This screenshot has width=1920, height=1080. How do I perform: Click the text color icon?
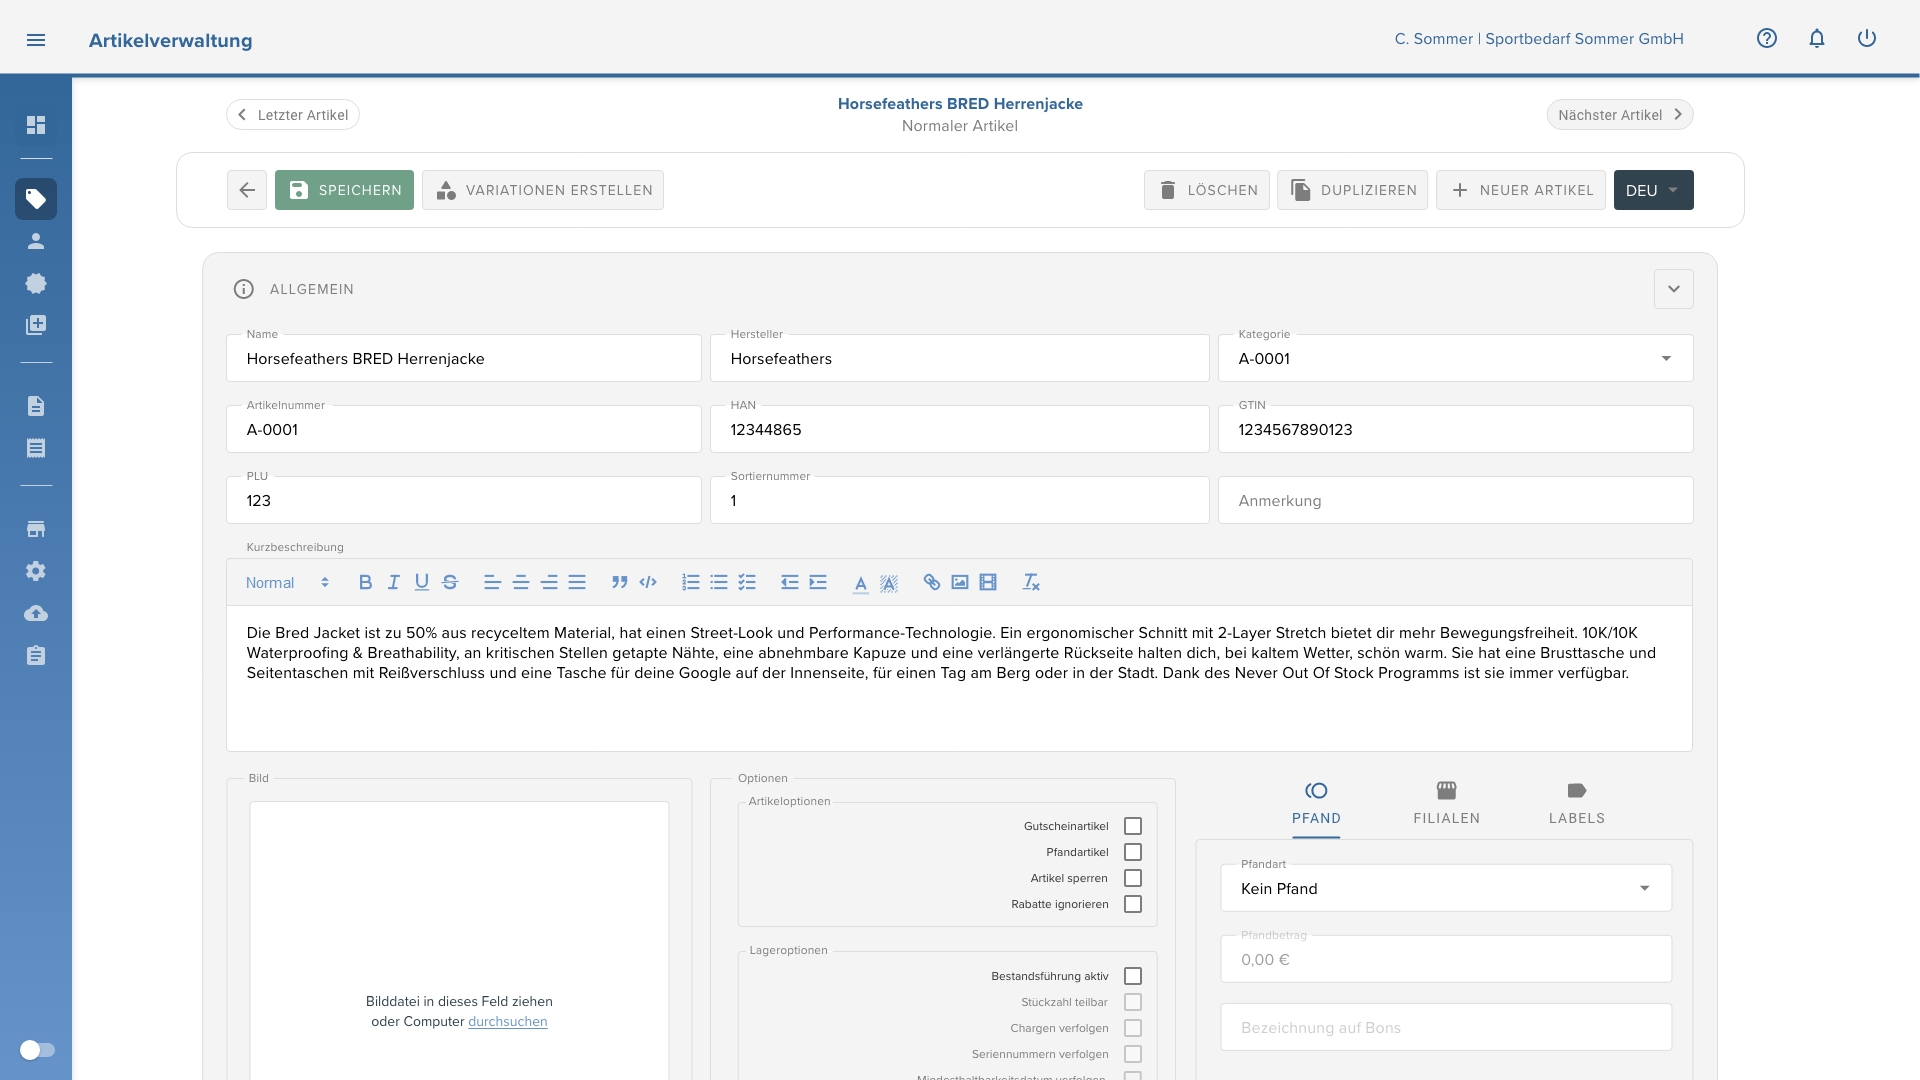coord(860,583)
